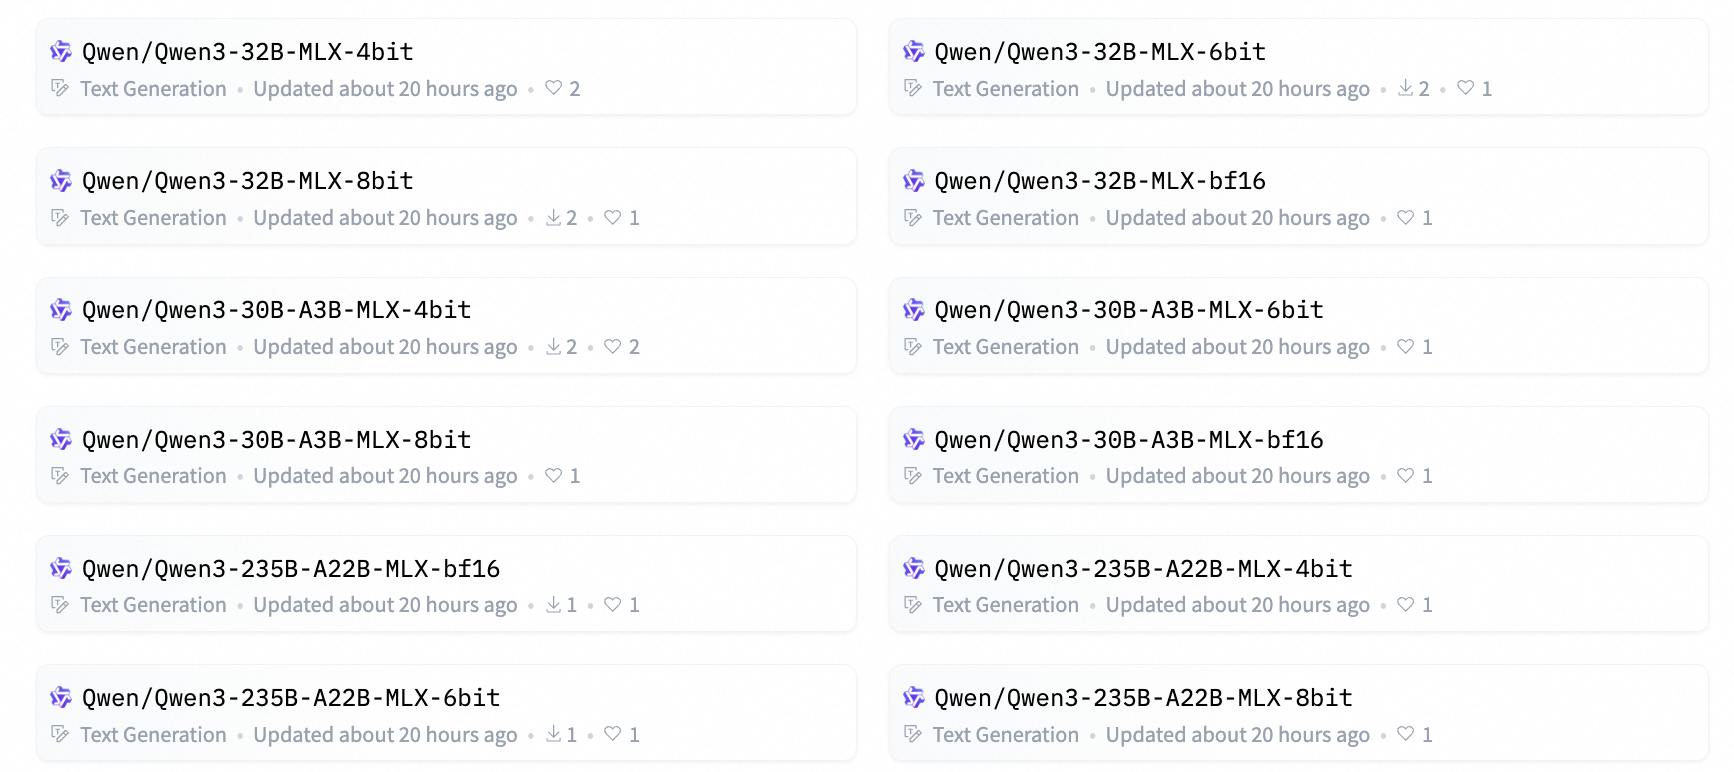The width and height of the screenshot is (1734, 772).
Task: Click the download icon on Qwen3-32B-MLX-6bit
Action: coord(1405,88)
